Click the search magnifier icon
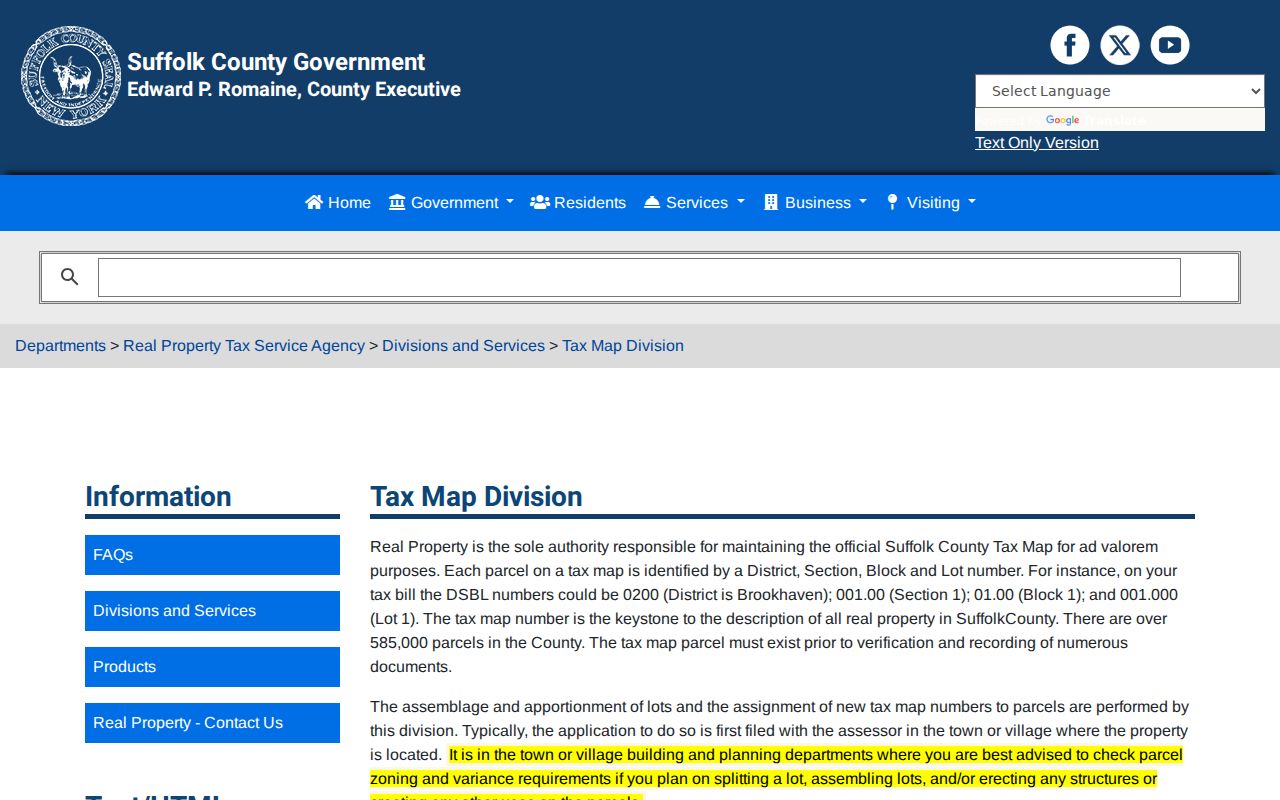The height and width of the screenshot is (800, 1280). (69, 277)
